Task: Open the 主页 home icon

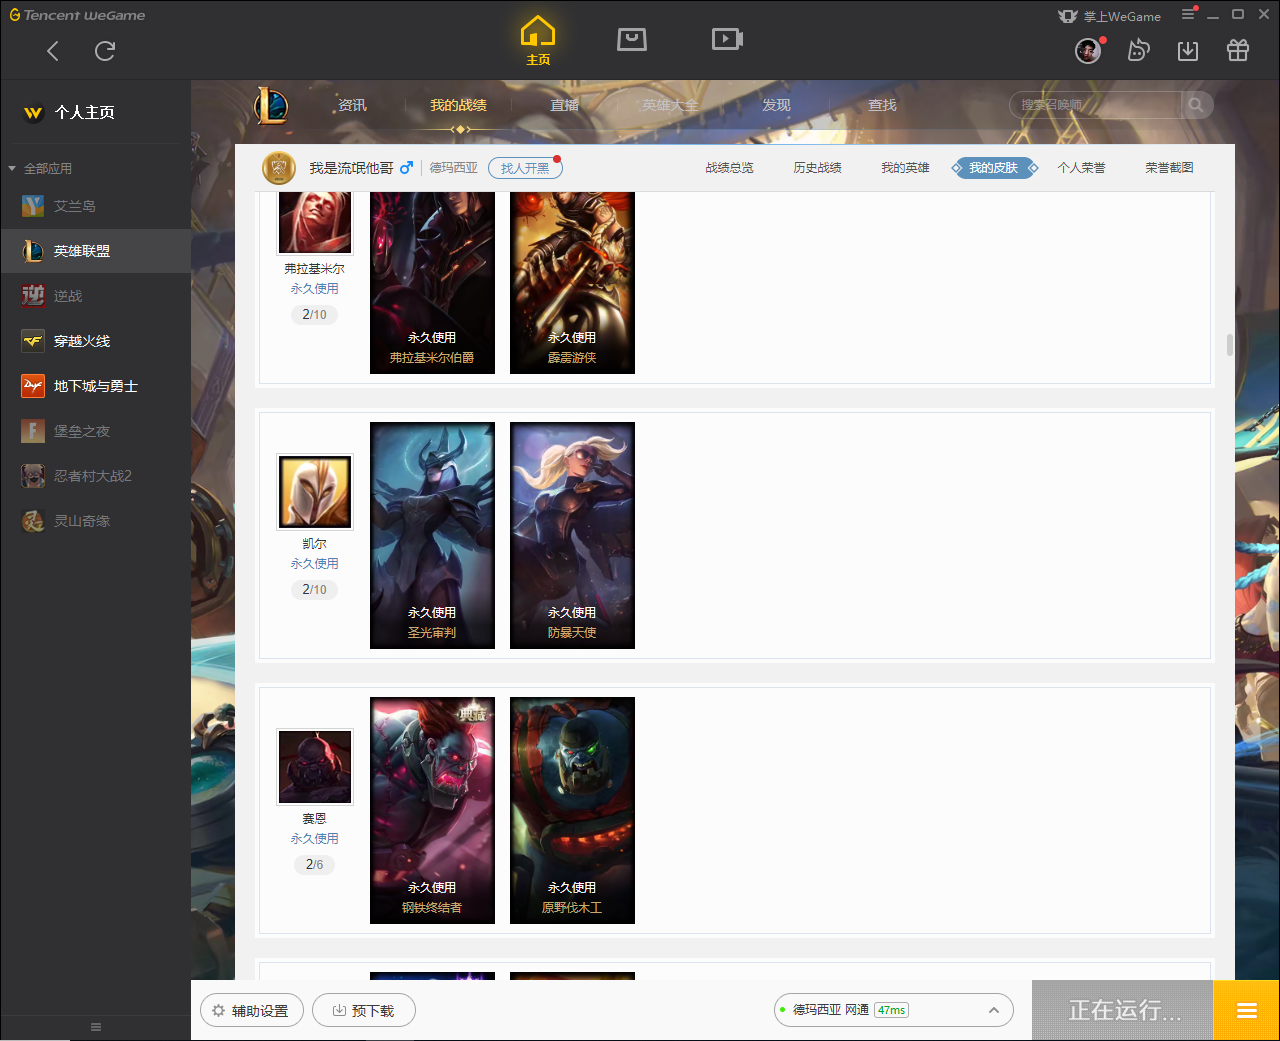Action: 538,41
